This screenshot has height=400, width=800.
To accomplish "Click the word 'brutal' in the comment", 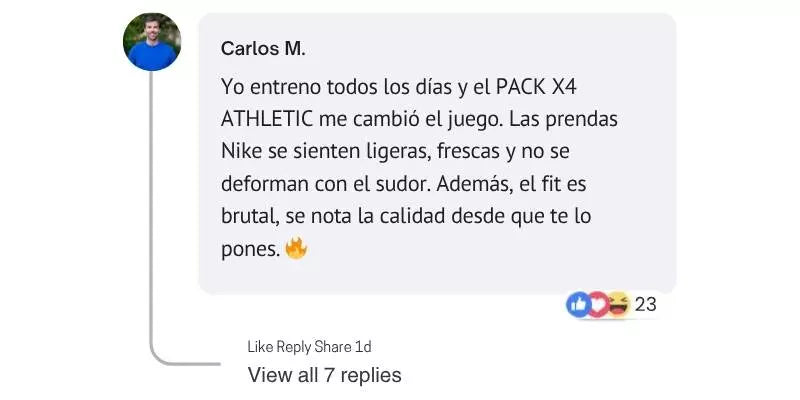I will pyautogui.click(x=249, y=216).
